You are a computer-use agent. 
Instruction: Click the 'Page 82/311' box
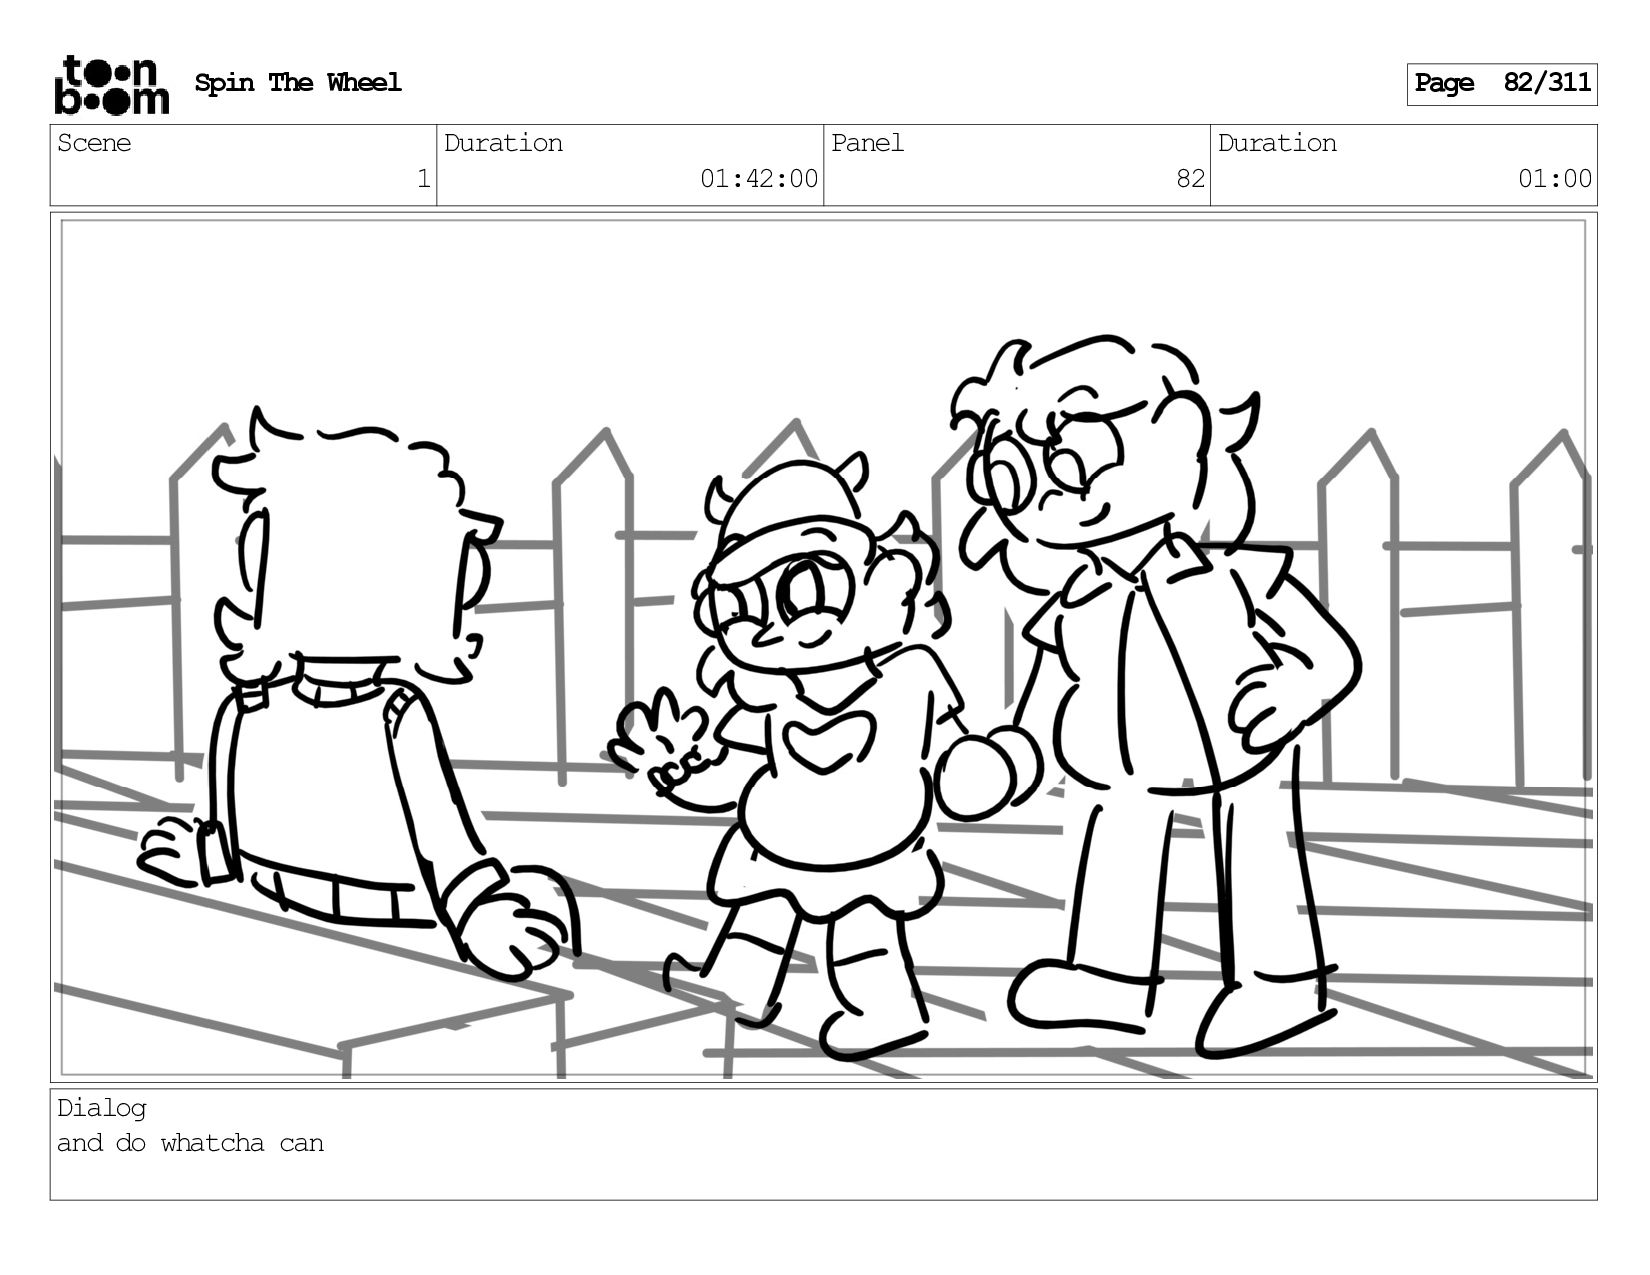[x=1501, y=84]
